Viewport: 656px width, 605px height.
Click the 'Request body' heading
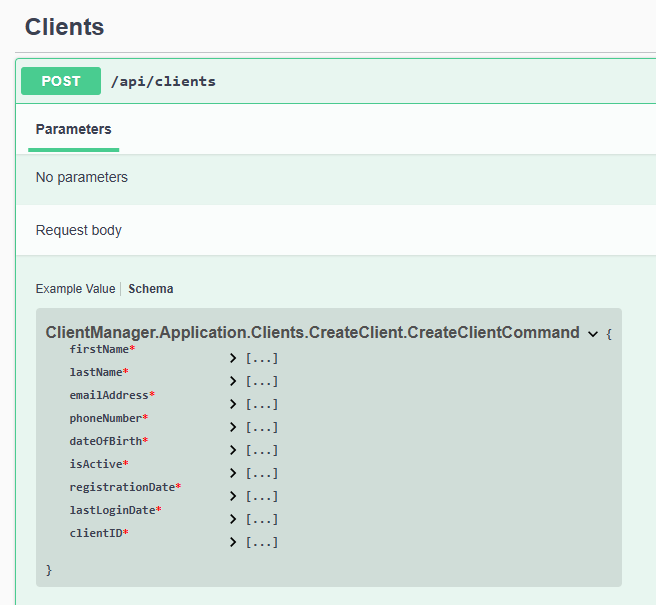coord(79,230)
